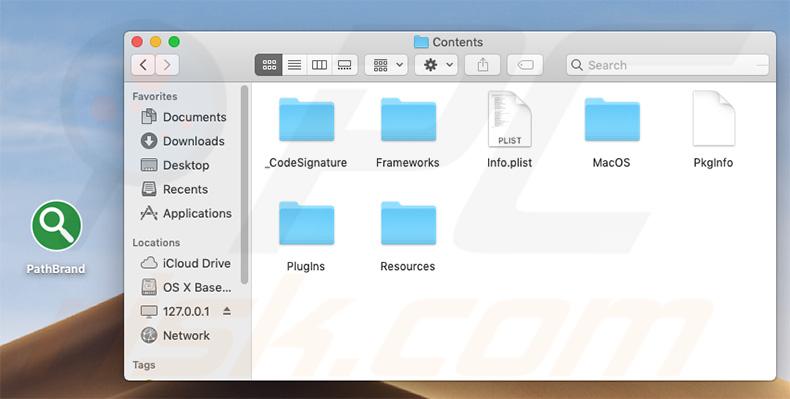790x399 pixels.
Task: Select the PlugIns folder icon
Action: tap(306, 224)
